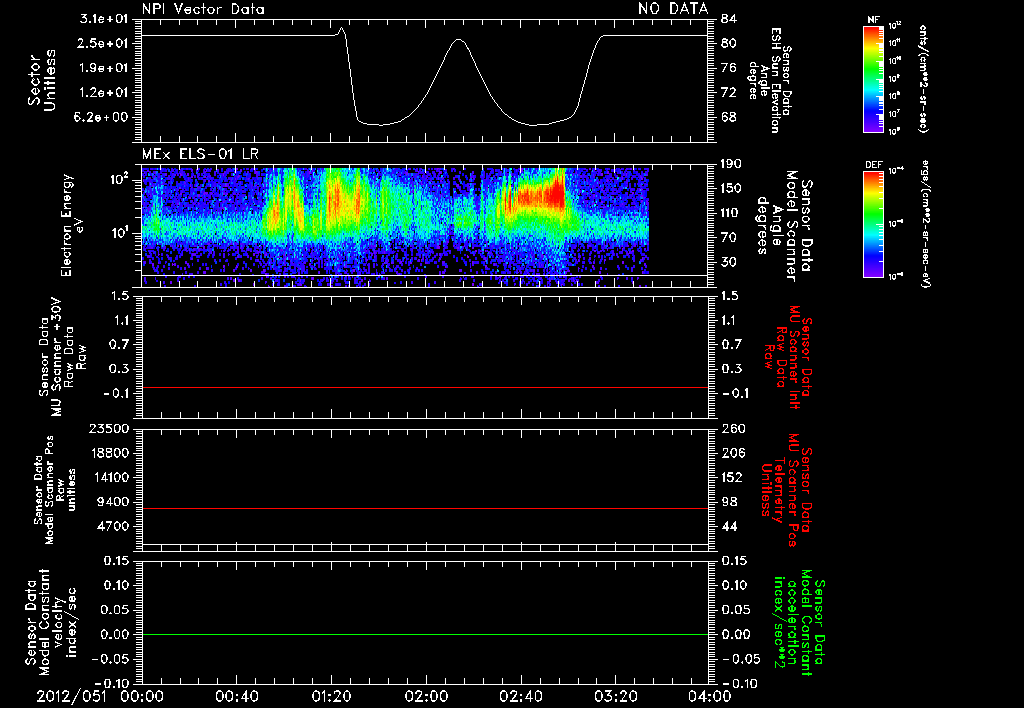Click the '1.9e+01' sector tick label

click(103, 68)
